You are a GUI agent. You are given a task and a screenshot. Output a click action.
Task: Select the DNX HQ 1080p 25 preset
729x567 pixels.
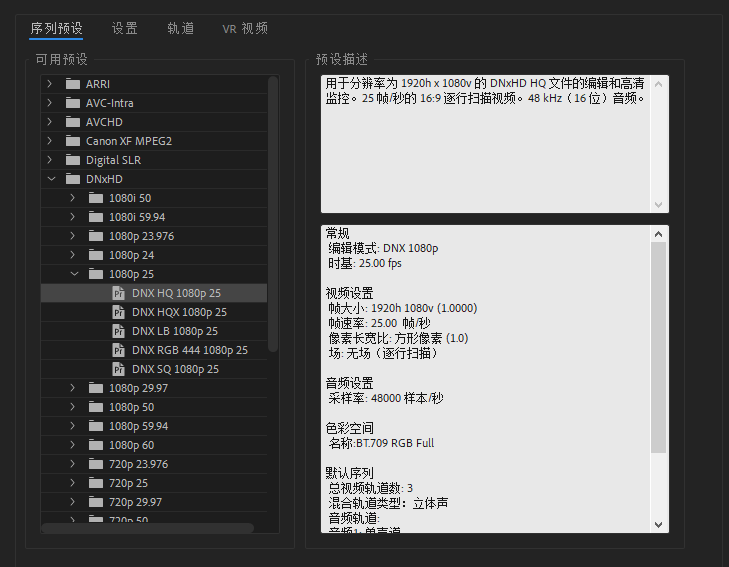click(176, 293)
